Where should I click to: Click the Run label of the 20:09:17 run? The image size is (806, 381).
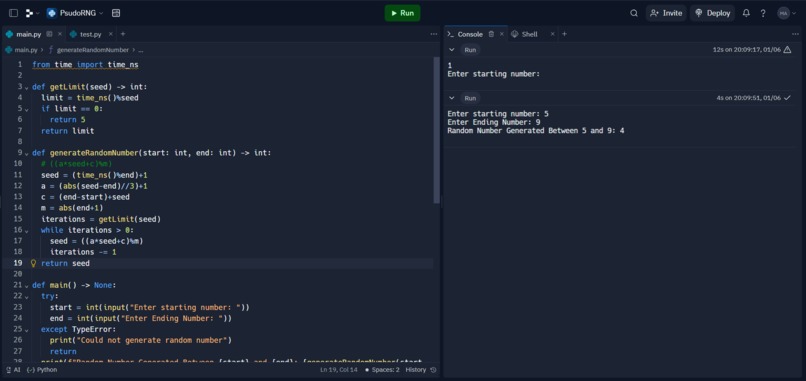(470, 50)
